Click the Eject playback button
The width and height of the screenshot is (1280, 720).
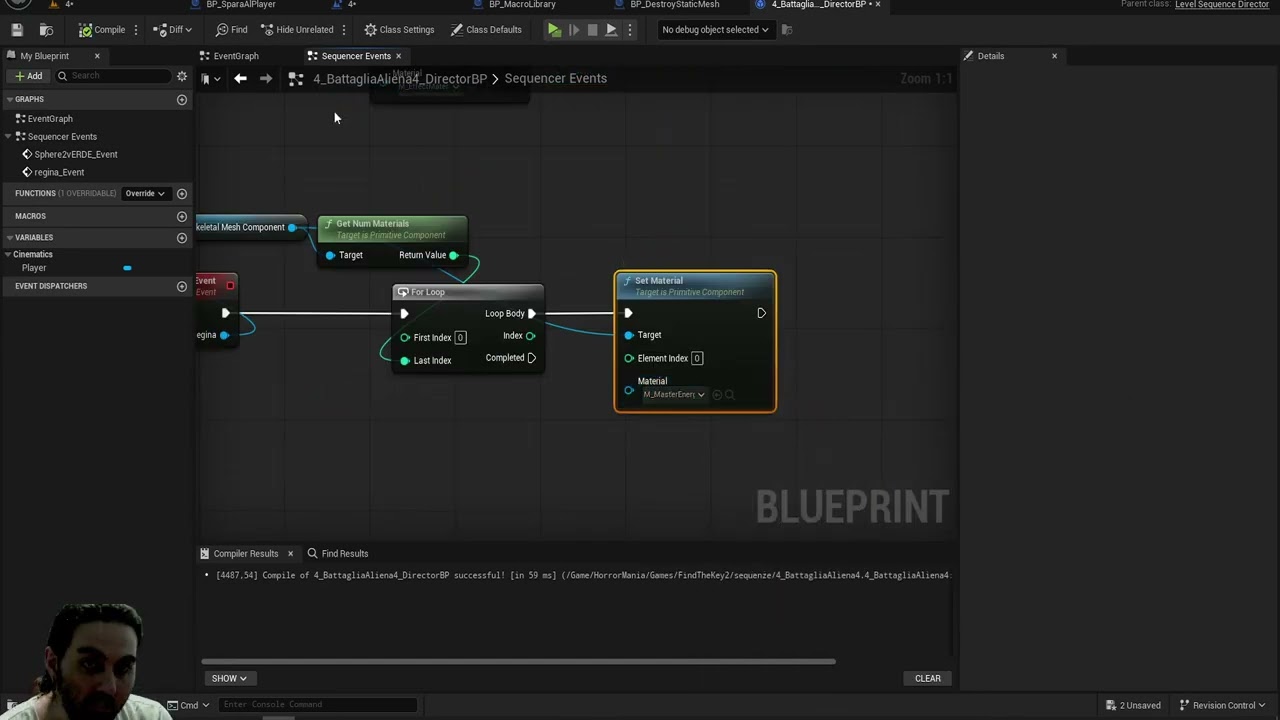tap(611, 30)
